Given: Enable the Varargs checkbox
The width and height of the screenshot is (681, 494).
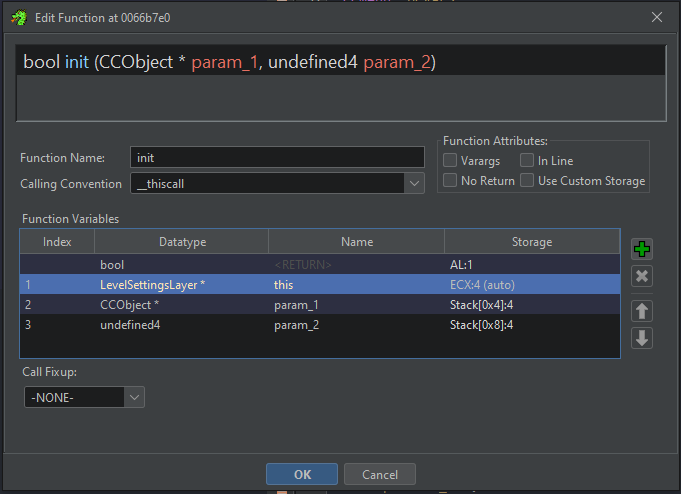Looking at the screenshot, I should [x=450, y=160].
